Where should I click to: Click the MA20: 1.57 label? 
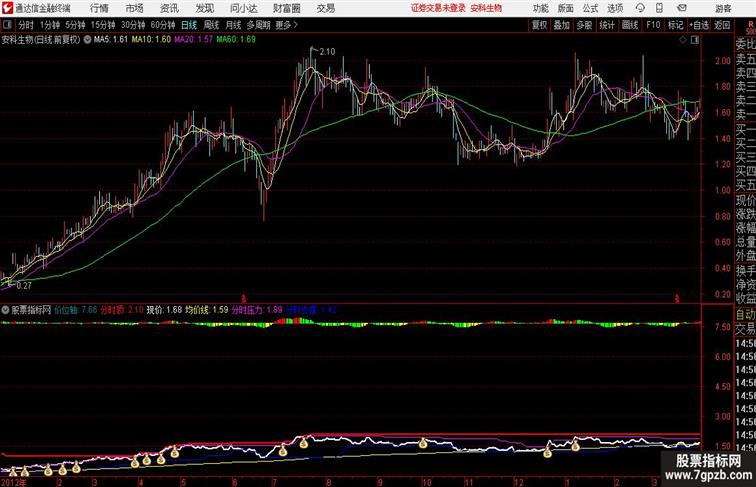click(x=193, y=40)
